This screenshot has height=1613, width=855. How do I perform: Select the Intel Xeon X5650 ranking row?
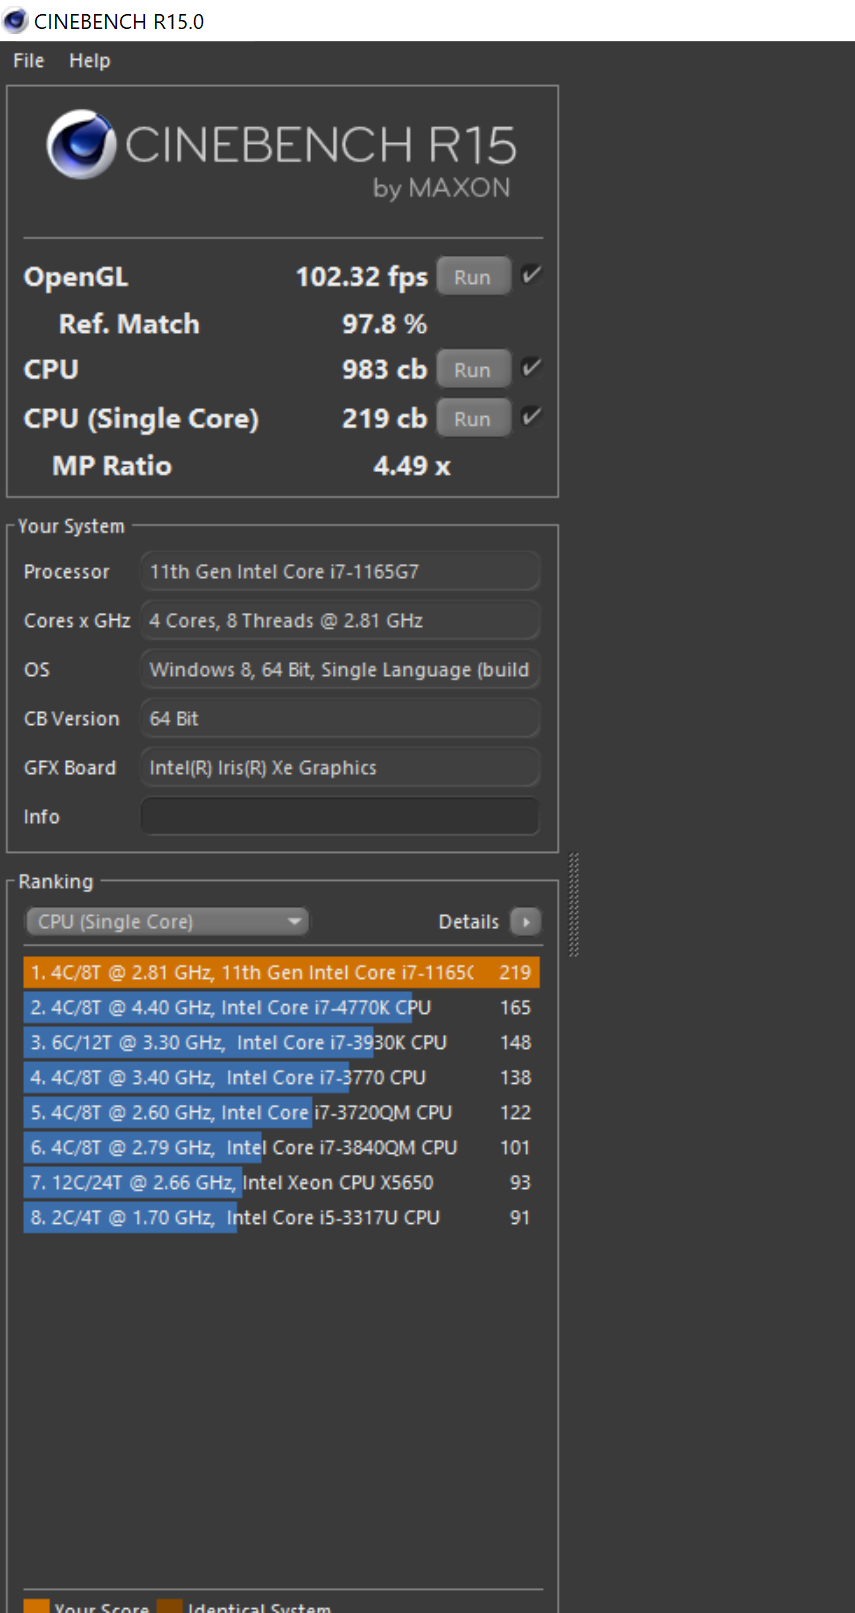click(x=282, y=1182)
